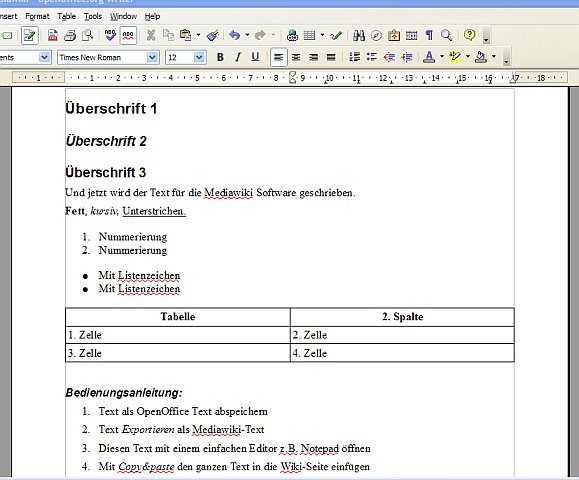Click the underlined word 'Unterstrichen.'
This screenshot has width=579, height=480.
(154, 211)
